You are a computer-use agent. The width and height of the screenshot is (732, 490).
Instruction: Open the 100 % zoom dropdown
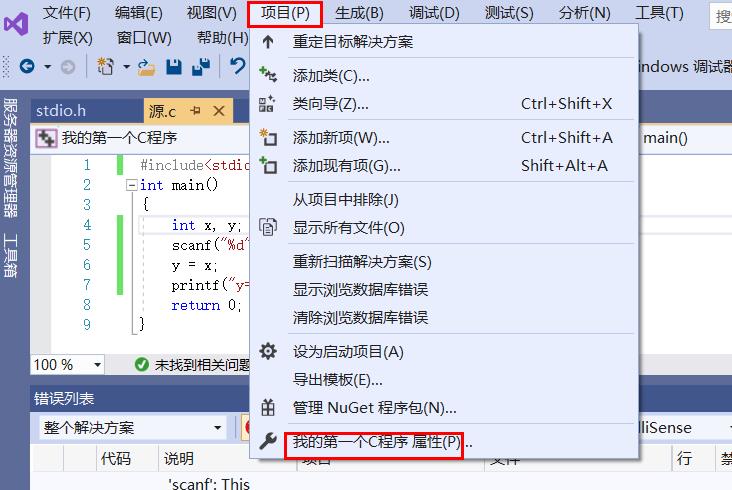click(97, 364)
